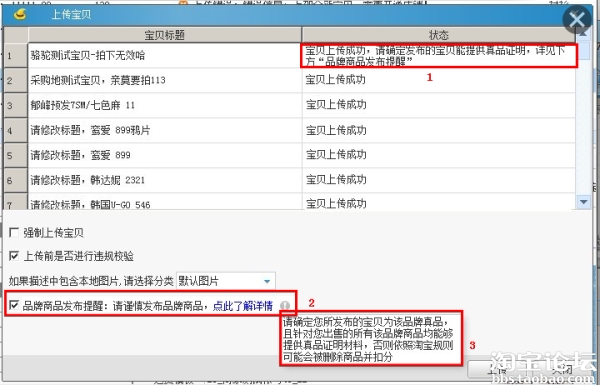
Task: Uncheck 上传前是否进行违规校验
Action: pyautogui.click(x=14, y=256)
